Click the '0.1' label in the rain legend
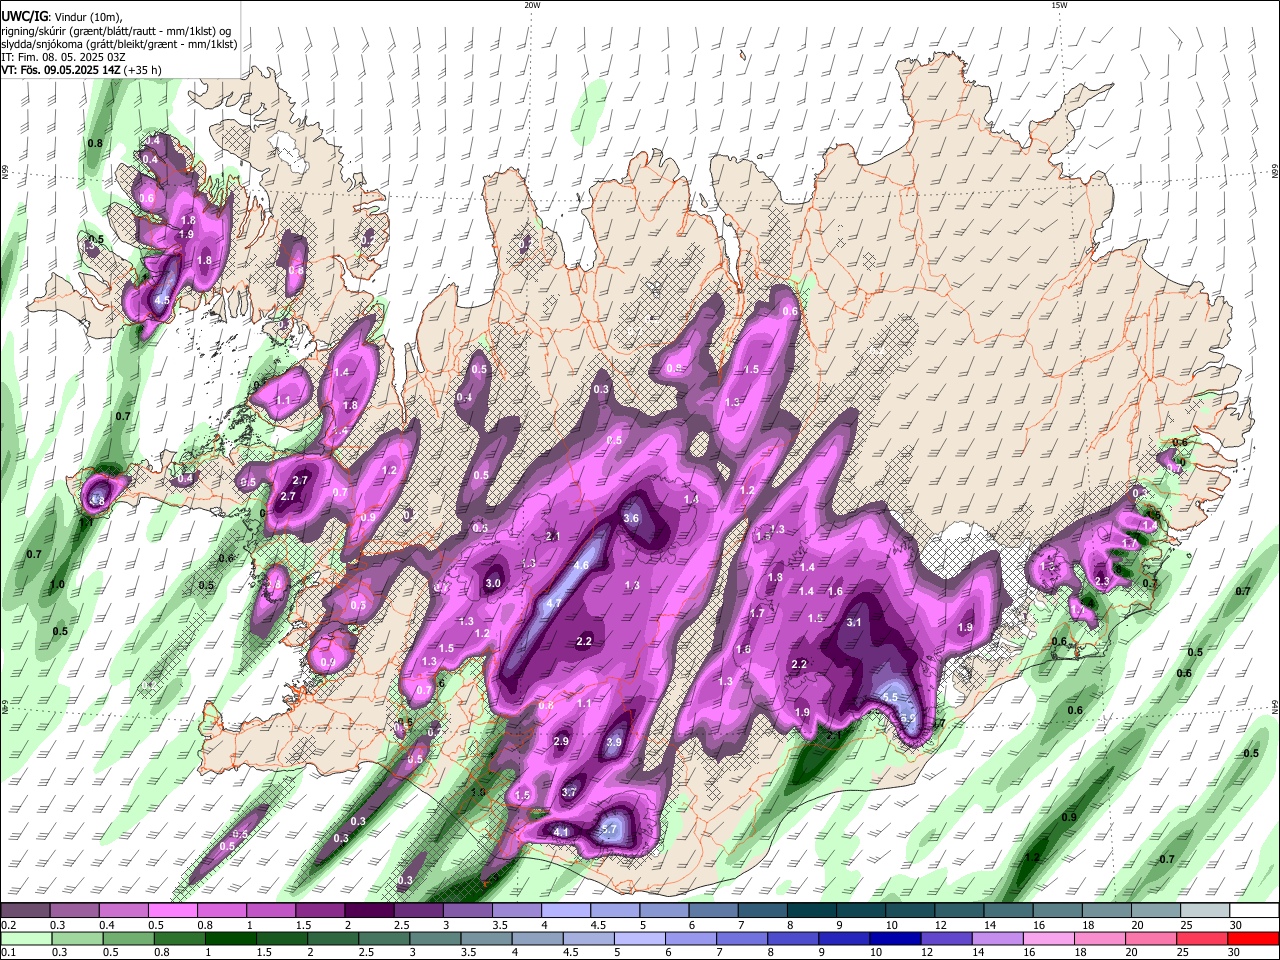 pyautogui.click(x=8, y=952)
